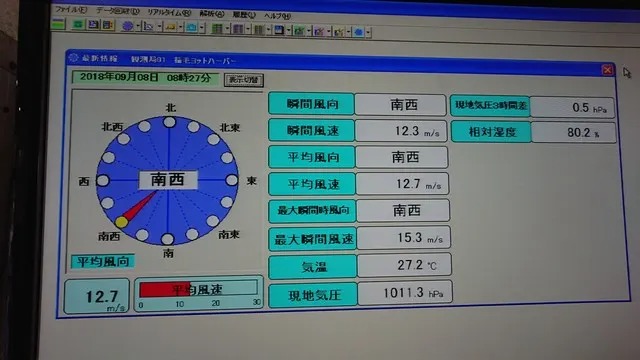Expand dropdown arrow beside blue compass icon
This screenshot has height=360, width=640.
(138, 27)
